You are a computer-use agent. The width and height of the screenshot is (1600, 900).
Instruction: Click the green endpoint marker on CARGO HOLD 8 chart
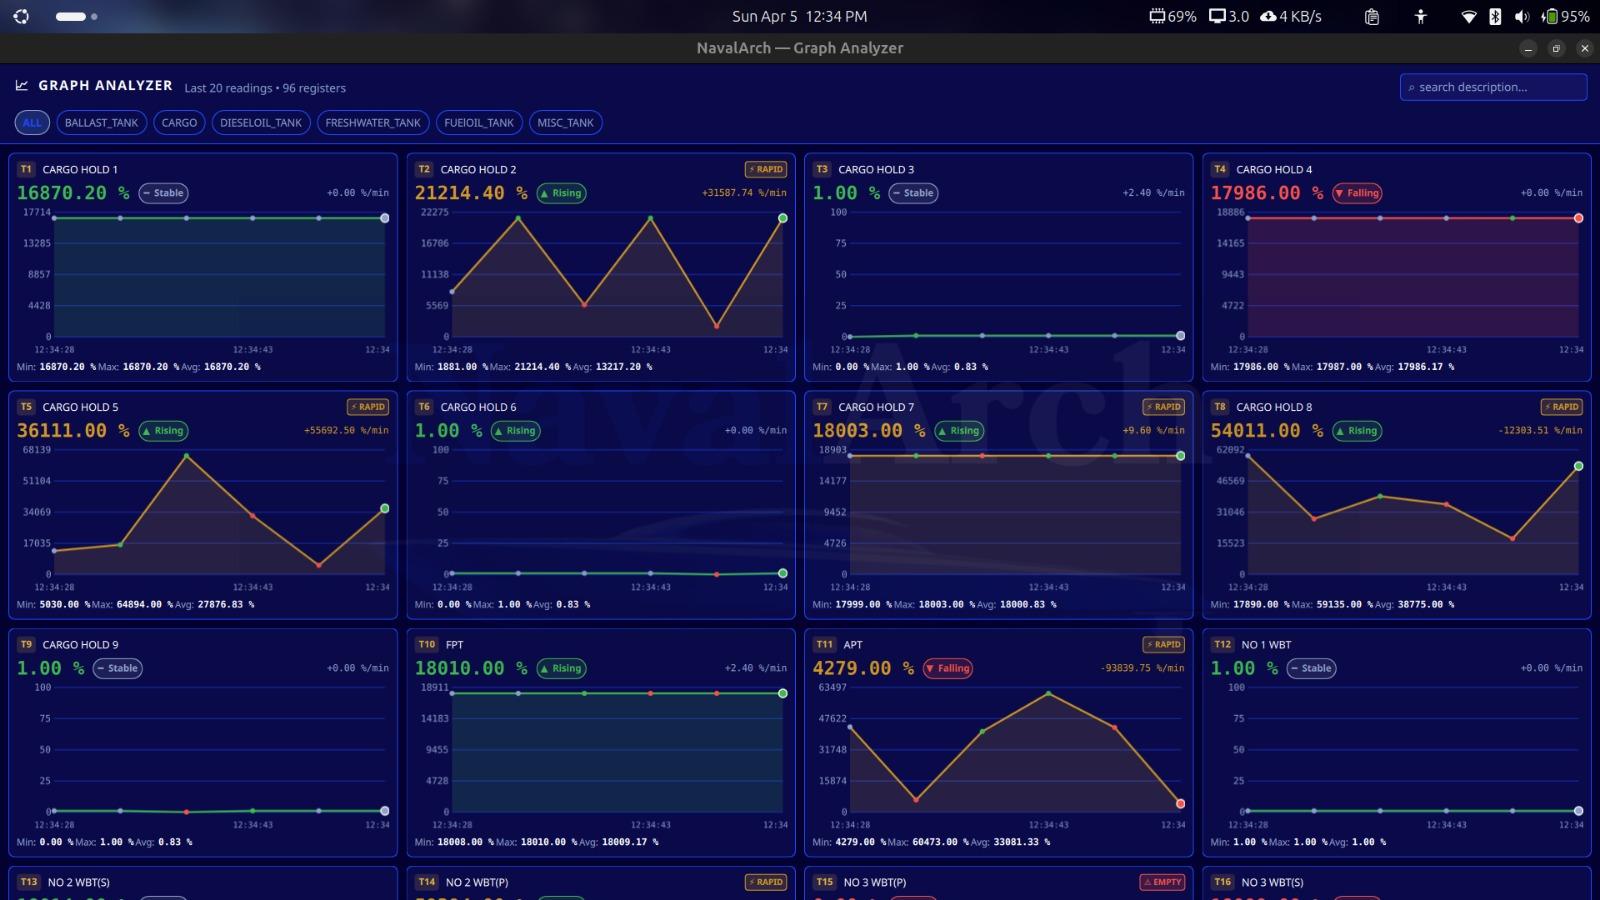point(1578,465)
